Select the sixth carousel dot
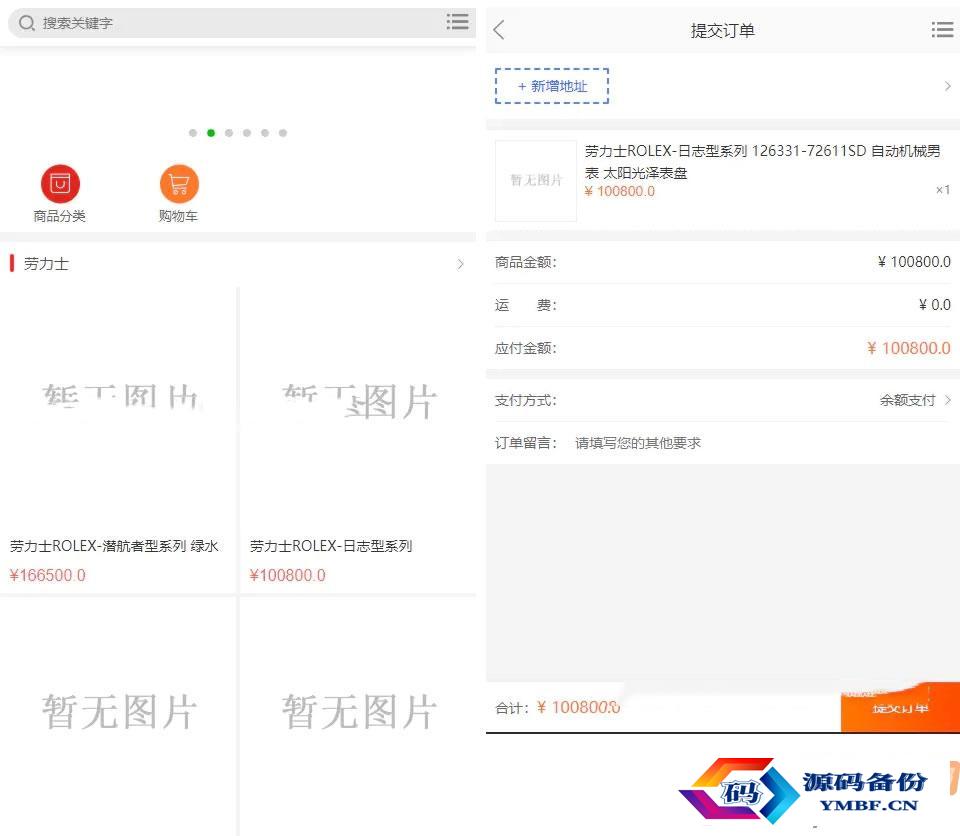 283,133
